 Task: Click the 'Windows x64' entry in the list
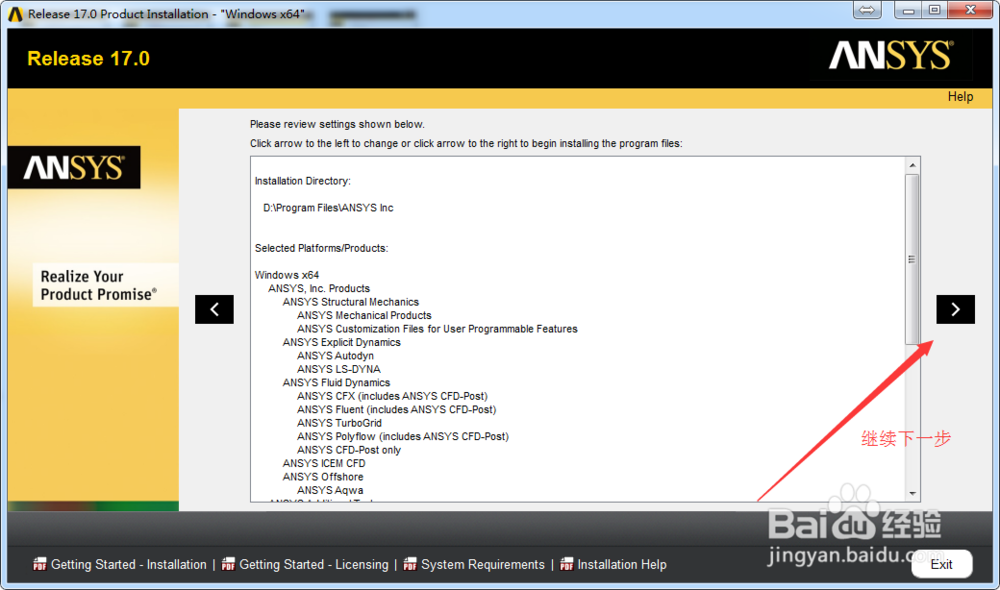click(286, 275)
